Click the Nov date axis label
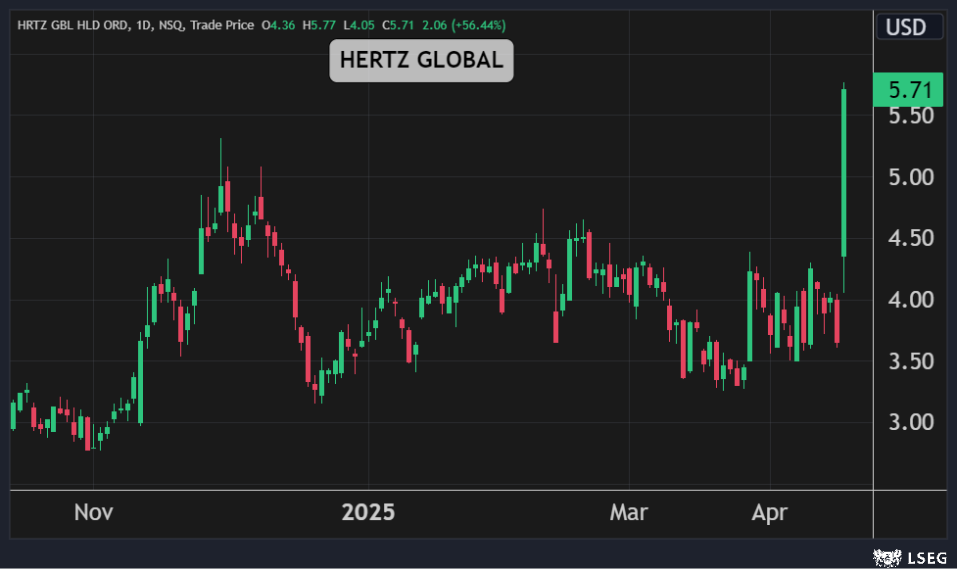Image resolution: width=957 pixels, height=569 pixels. (93, 512)
